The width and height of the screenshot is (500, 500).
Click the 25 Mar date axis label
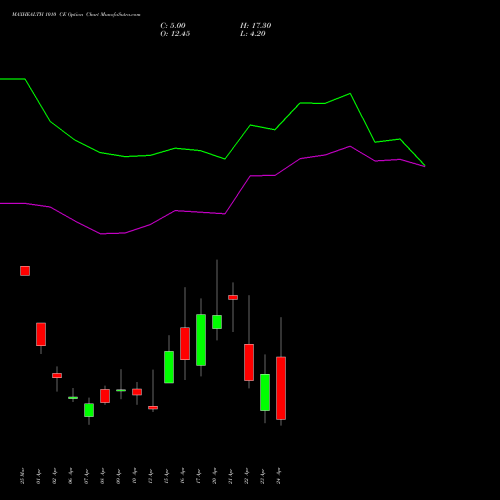(22, 476)
